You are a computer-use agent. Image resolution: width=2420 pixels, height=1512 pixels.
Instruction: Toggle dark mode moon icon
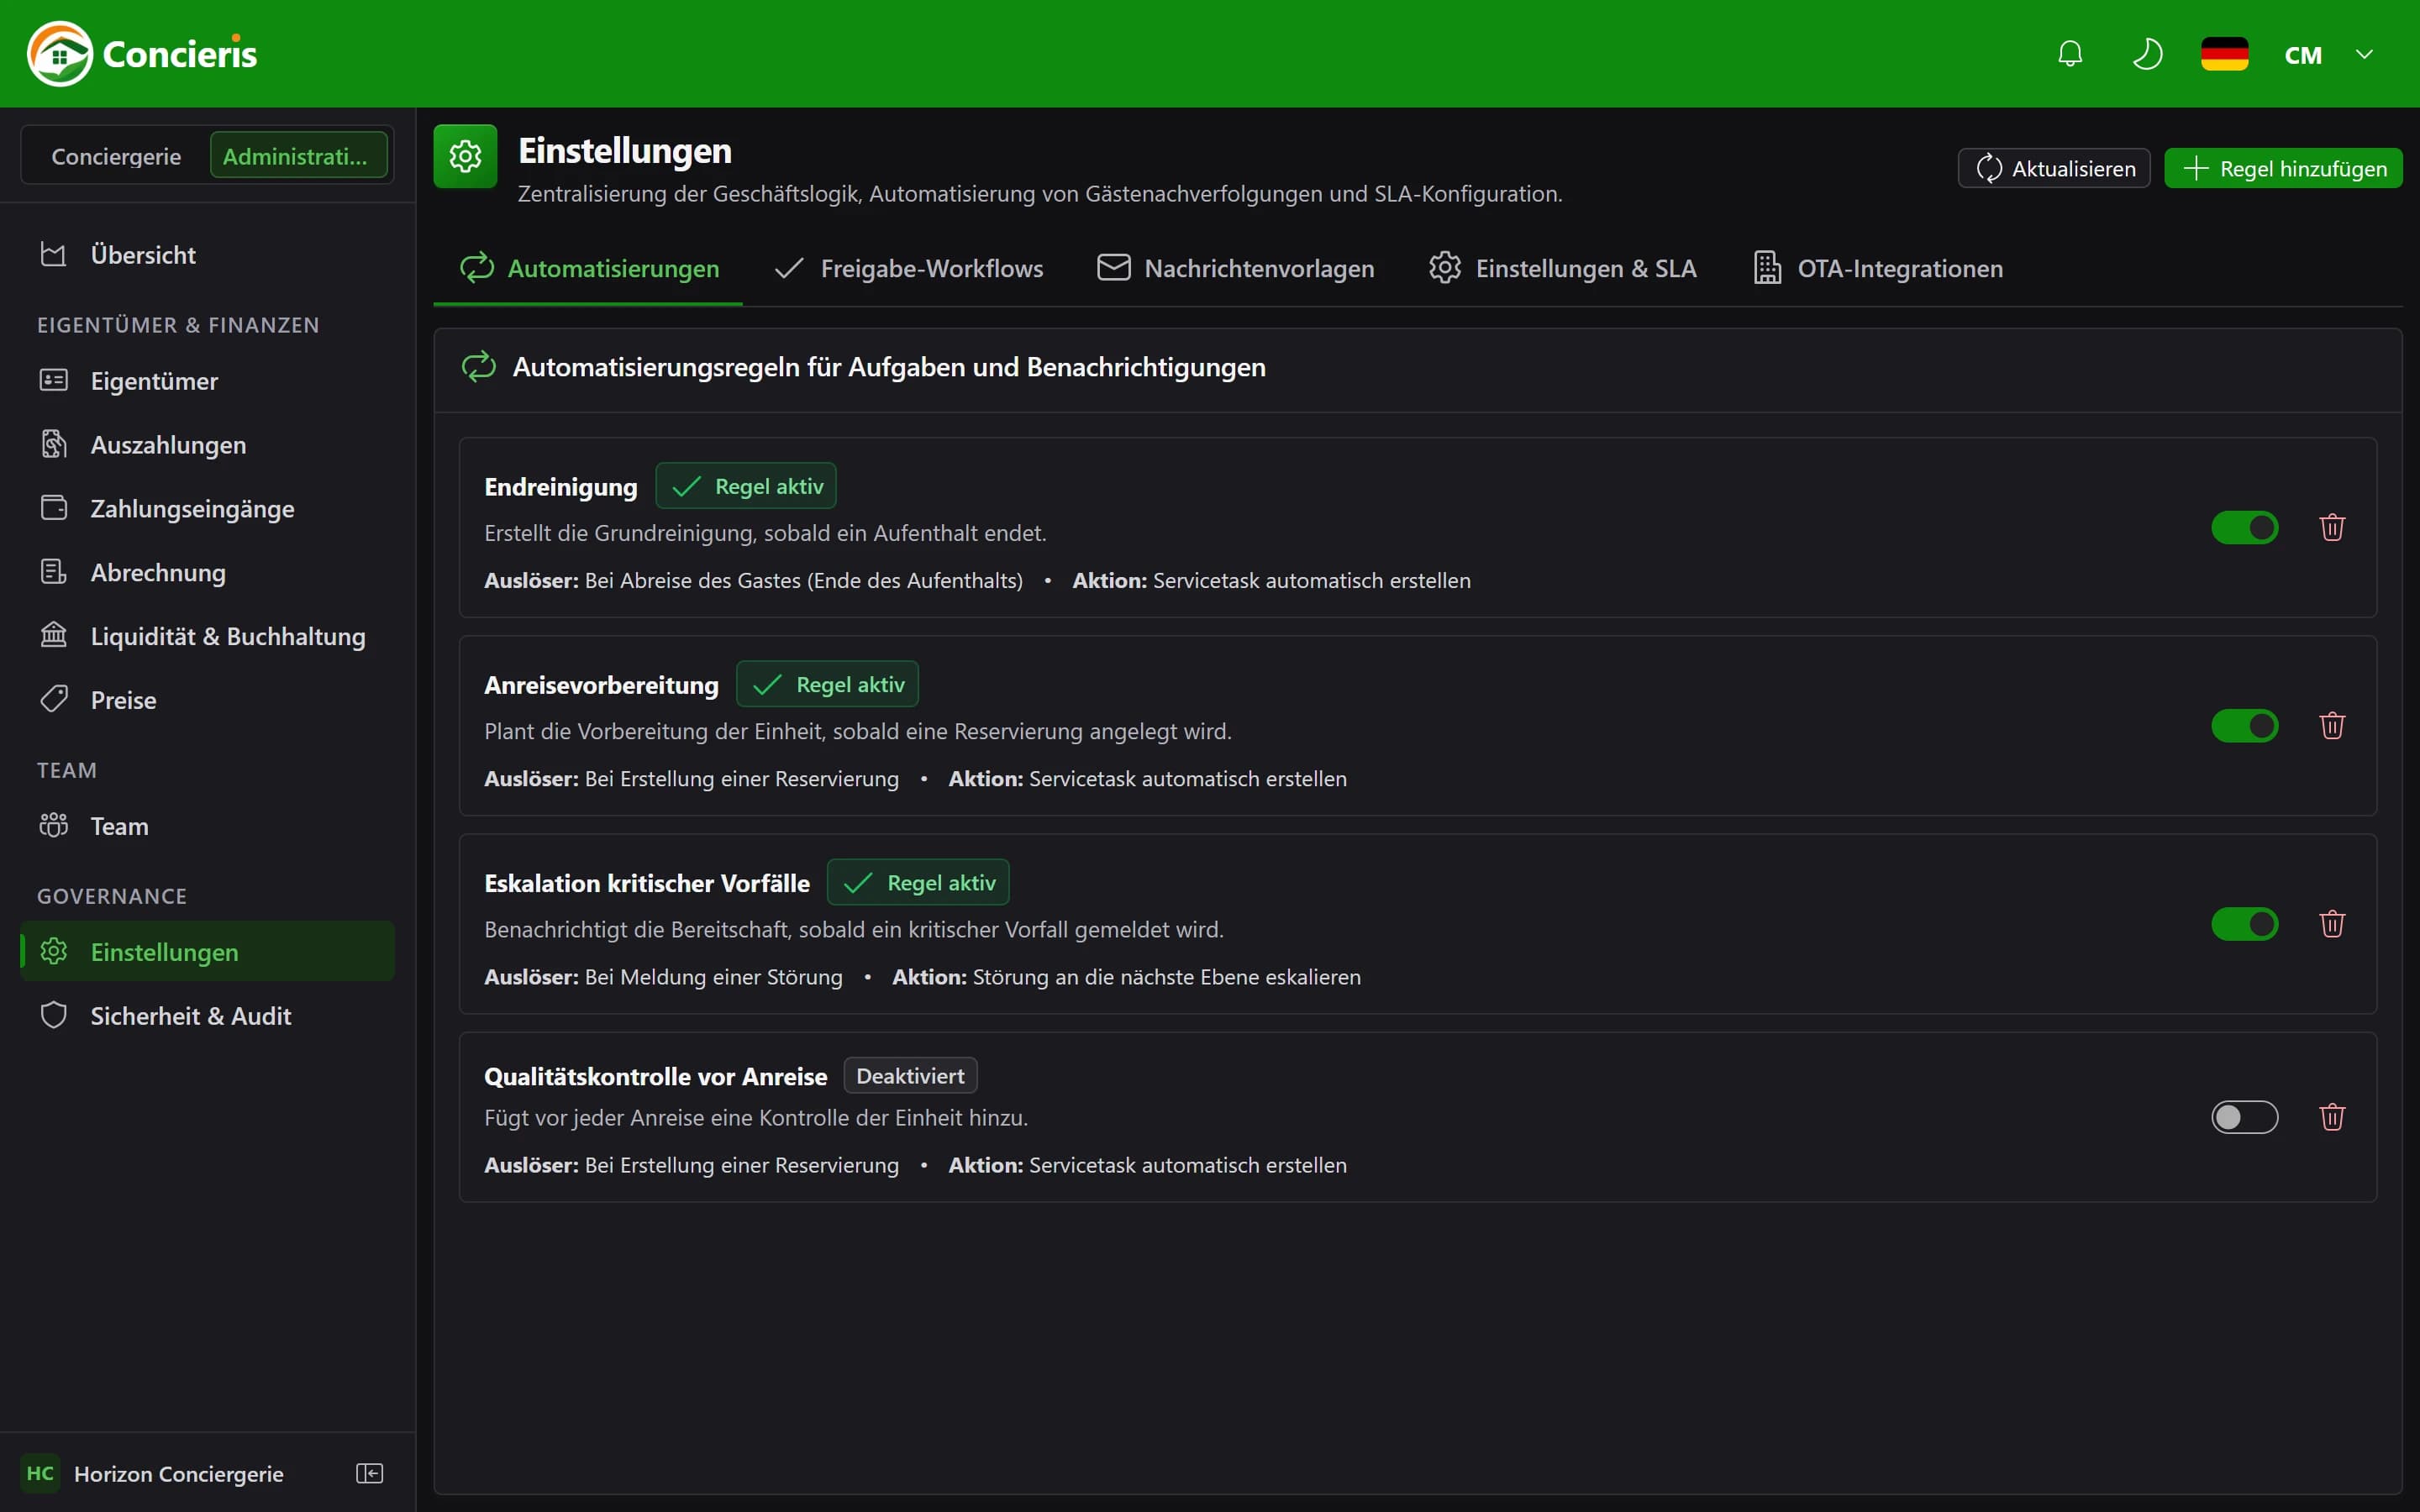(2147, 54)
